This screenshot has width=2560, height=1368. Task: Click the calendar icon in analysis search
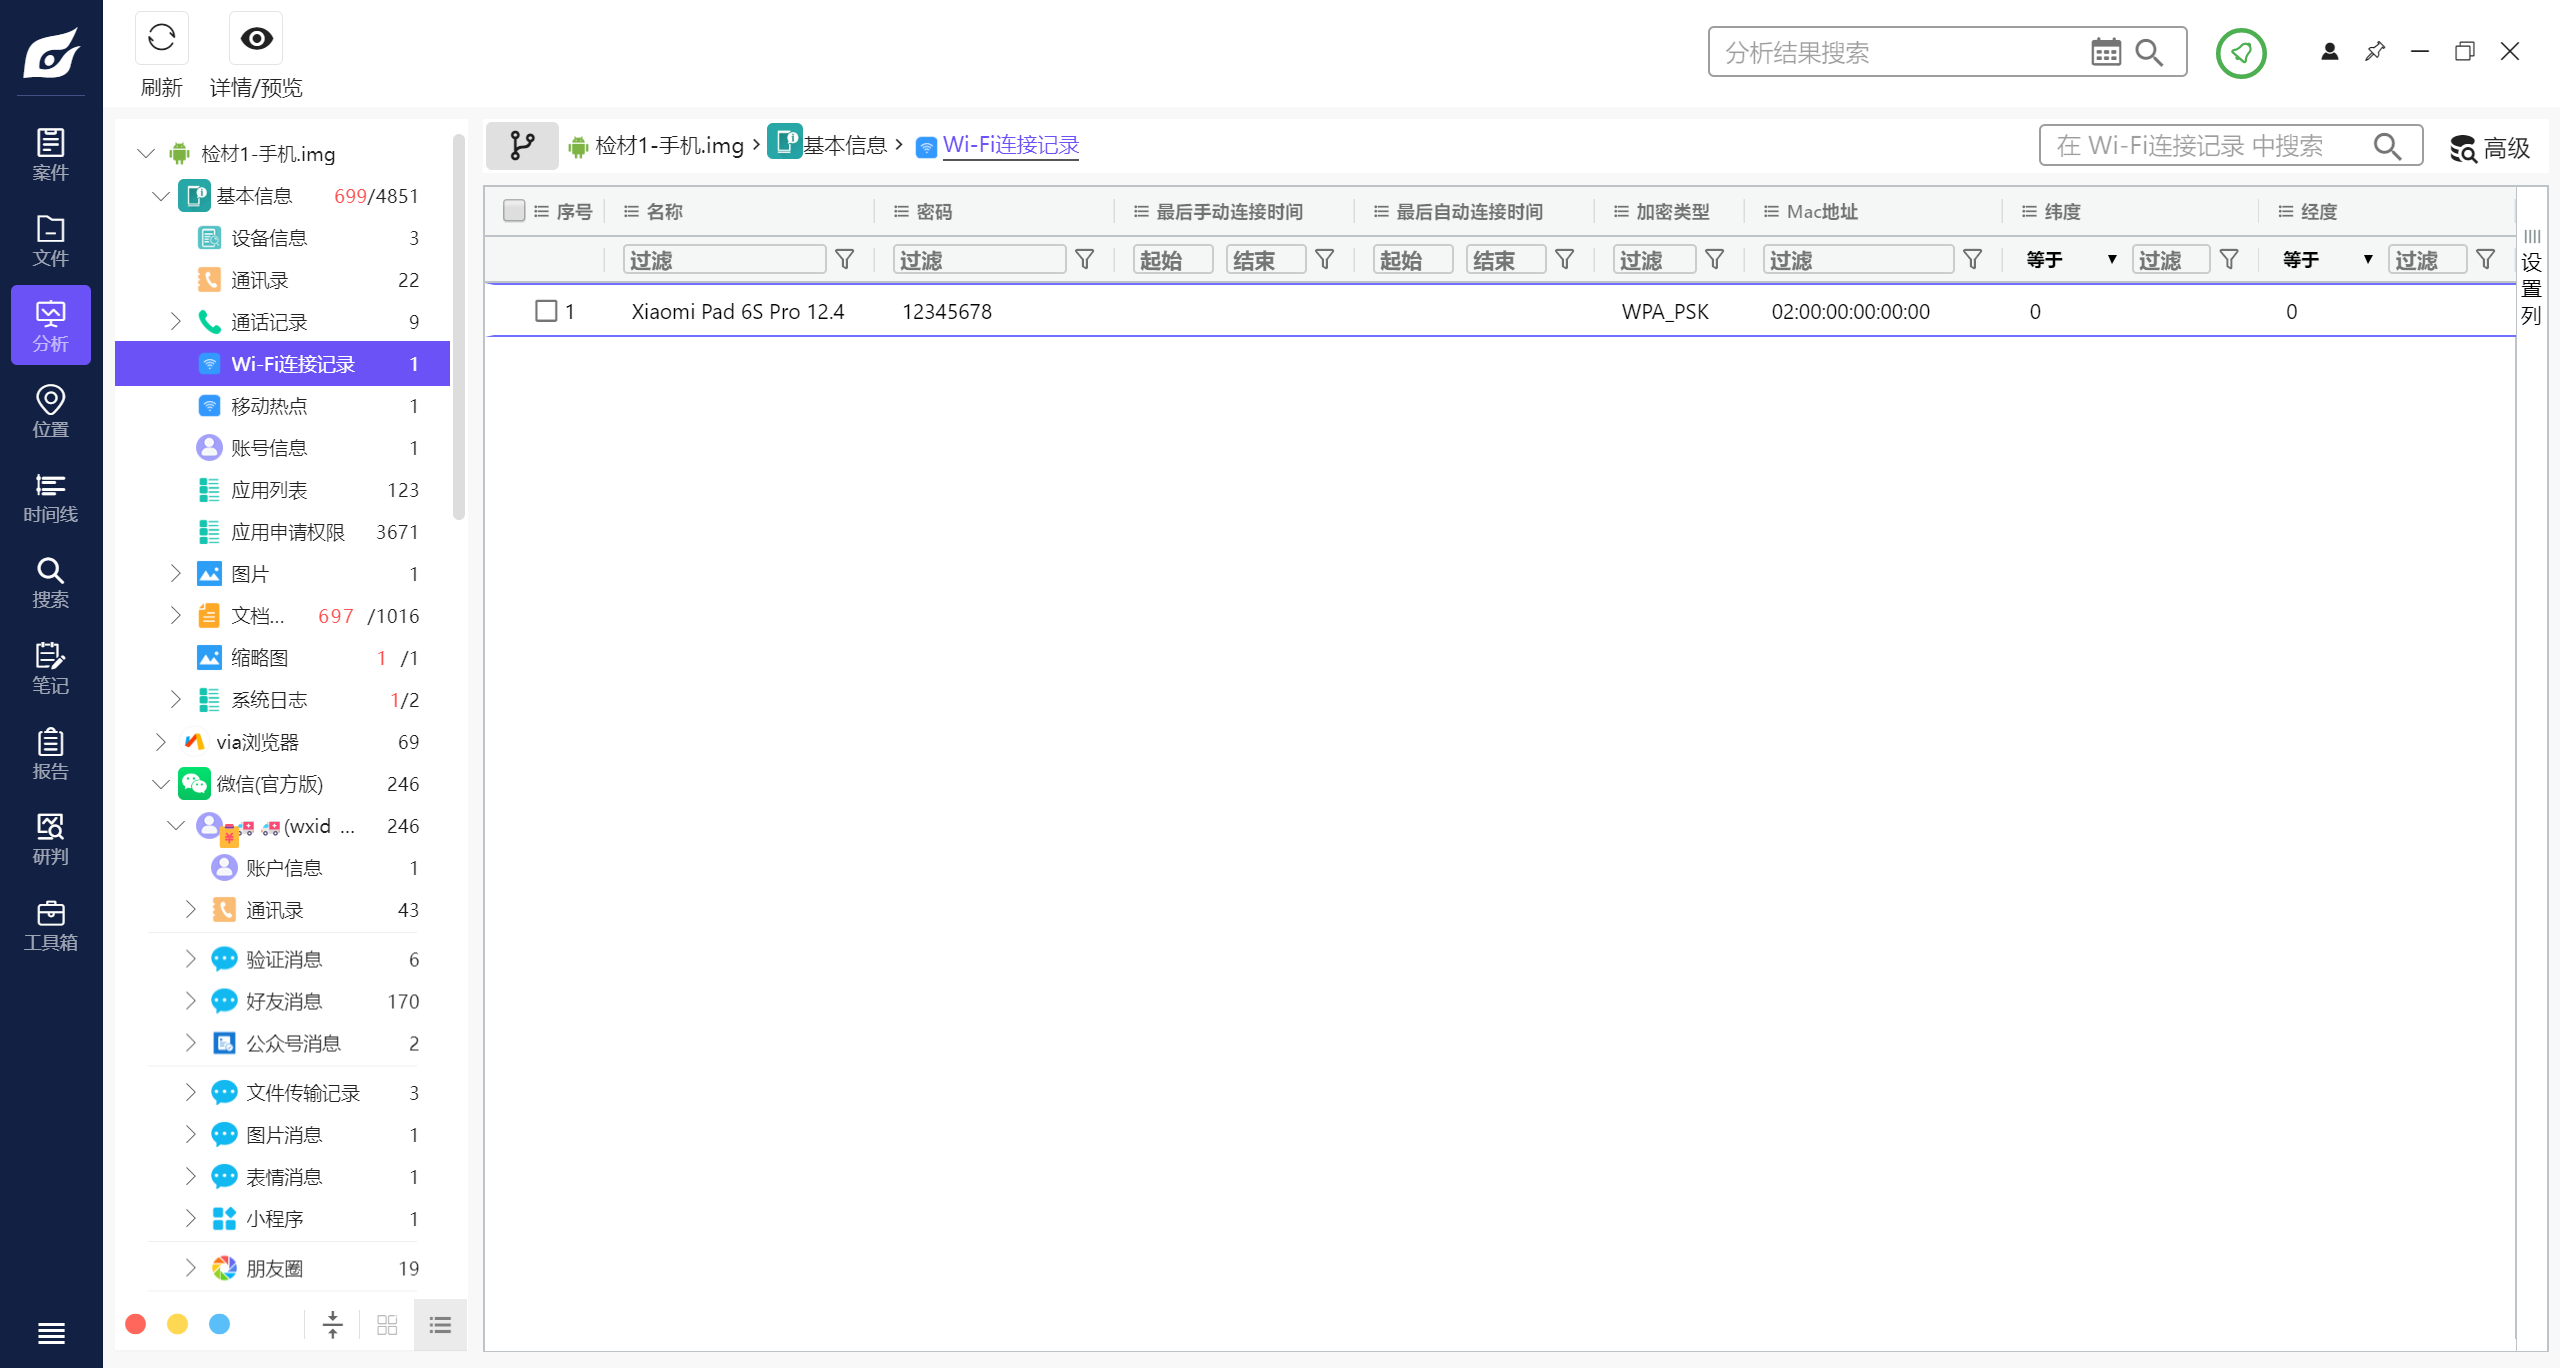[2105, 53]
